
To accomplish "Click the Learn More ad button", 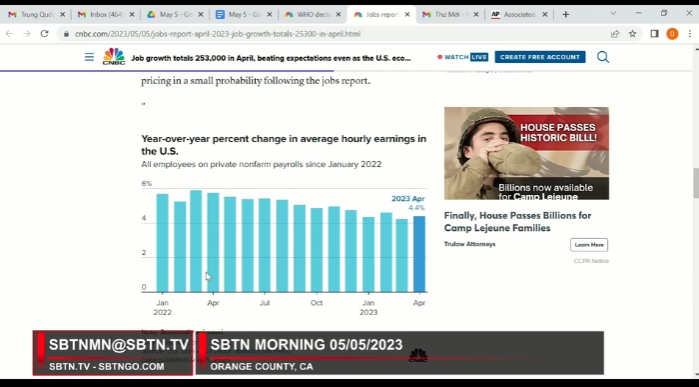I will (x=589, y=245).
